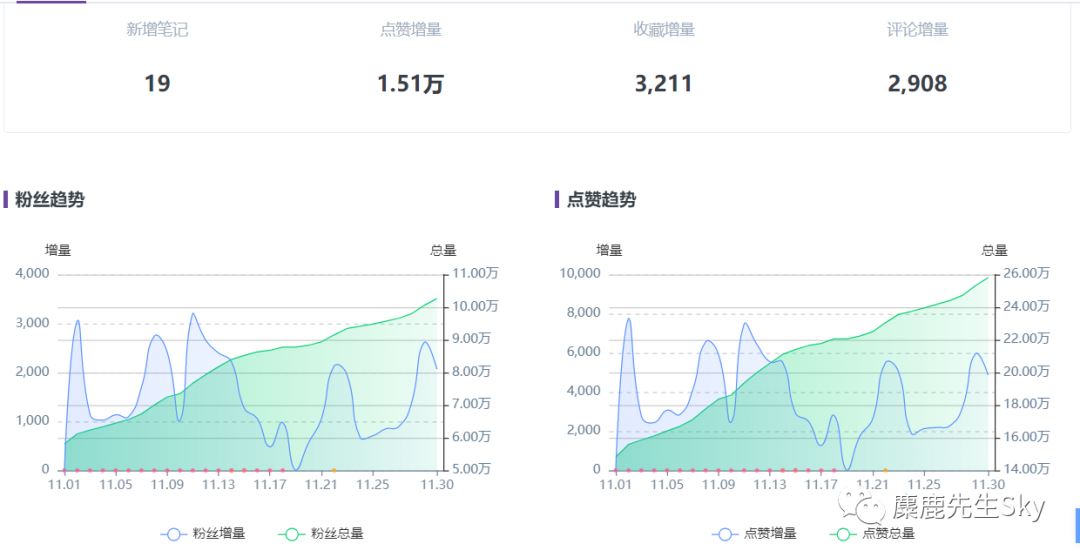
Task: Click the 新增笔记 label
Action: 157,30
